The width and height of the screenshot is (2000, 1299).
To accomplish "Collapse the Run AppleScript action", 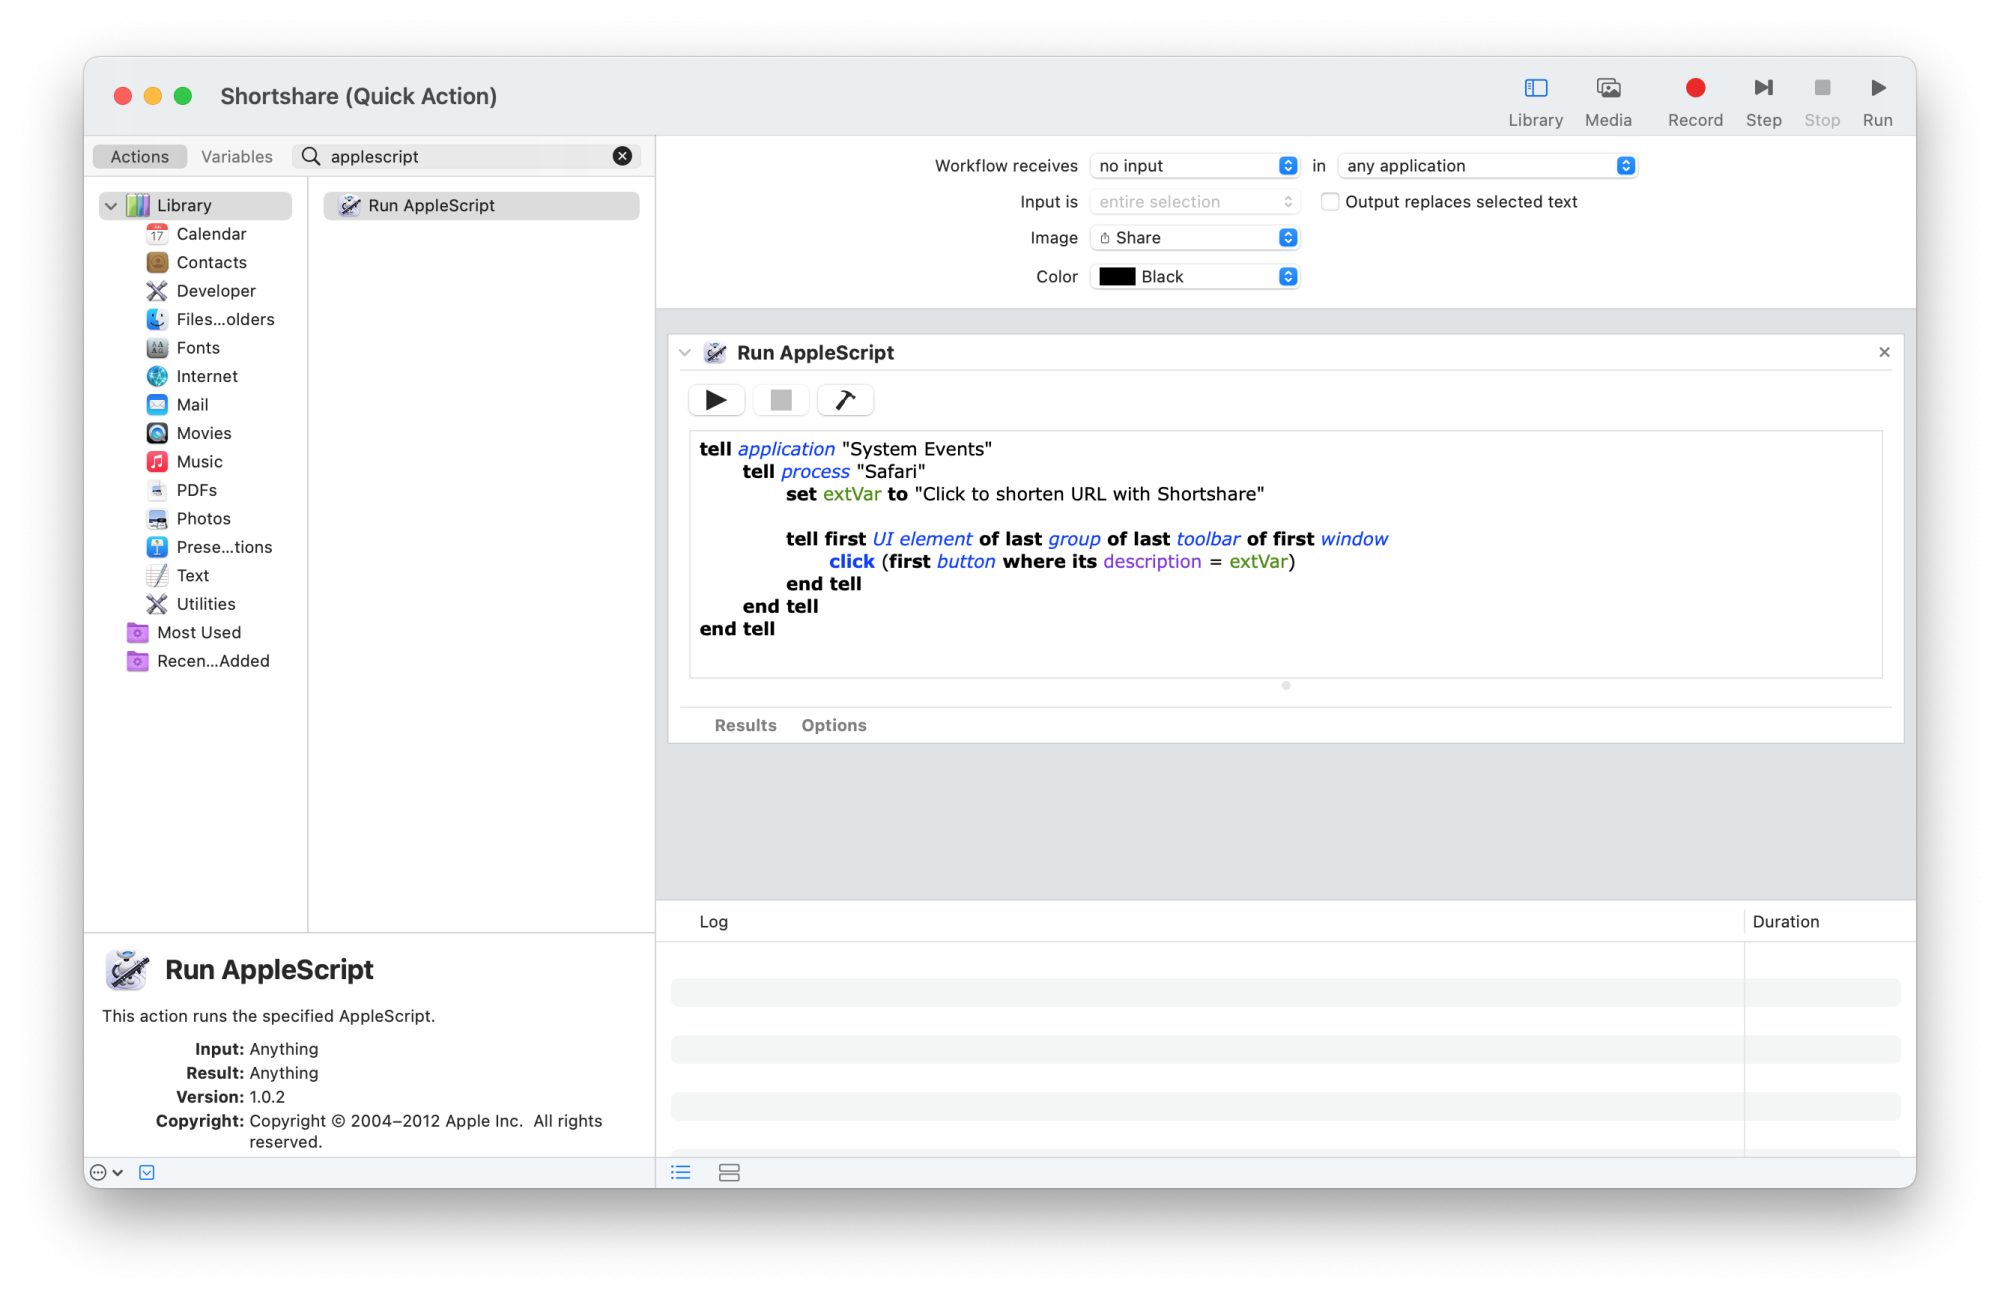I will point(685,353).
